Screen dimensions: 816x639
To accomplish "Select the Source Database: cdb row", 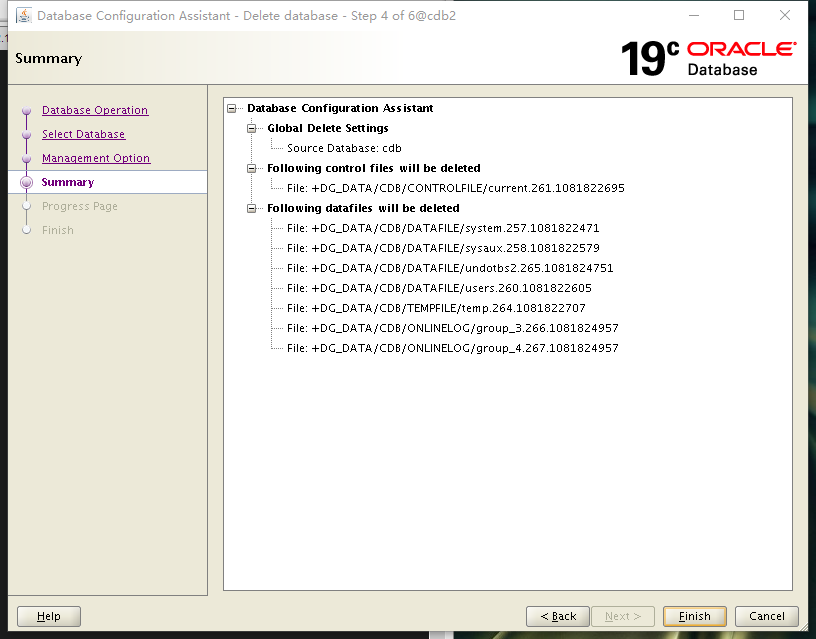I will (344, 148).
